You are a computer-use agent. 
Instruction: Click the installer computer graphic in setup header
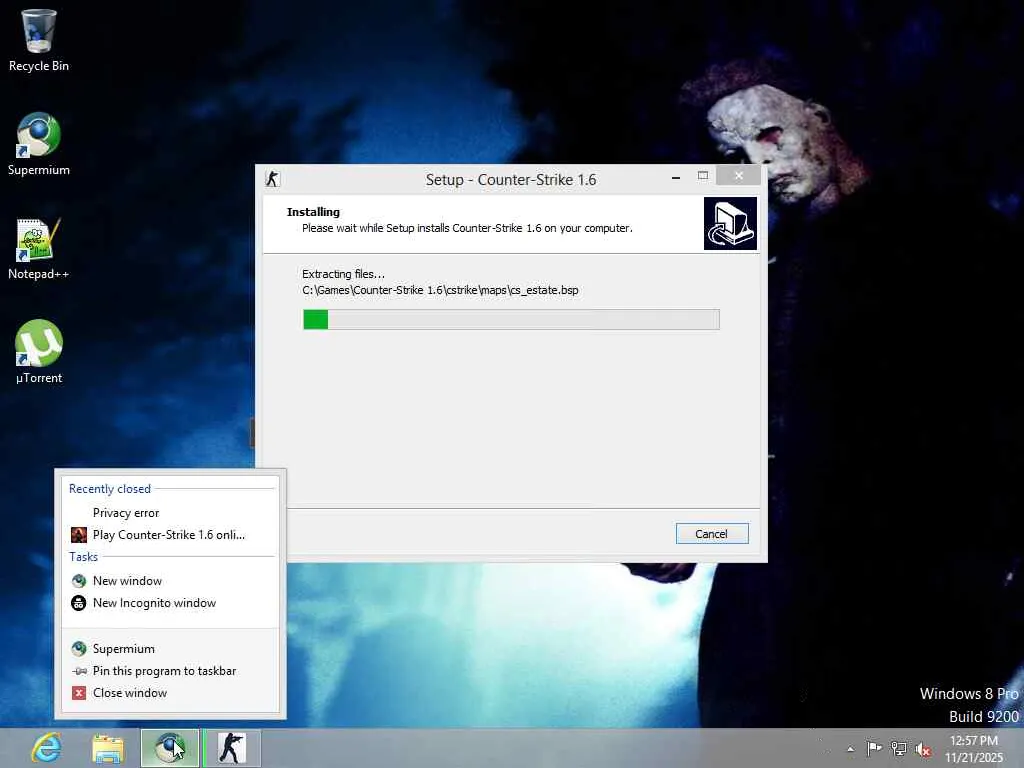point(730,223)
